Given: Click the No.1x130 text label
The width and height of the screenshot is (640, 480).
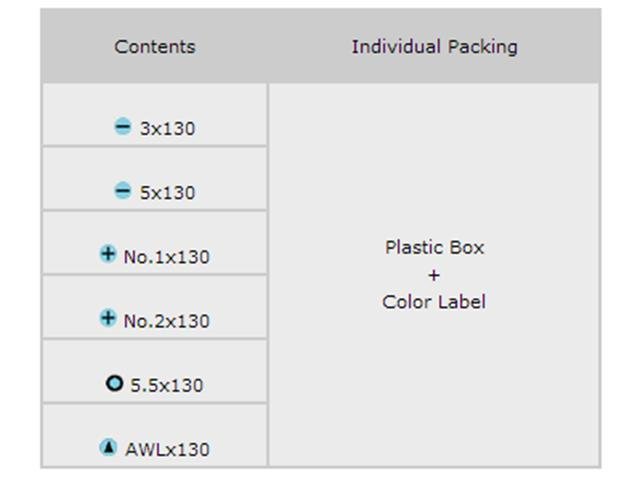Looking at the screenshot, I should click(166, 257).
